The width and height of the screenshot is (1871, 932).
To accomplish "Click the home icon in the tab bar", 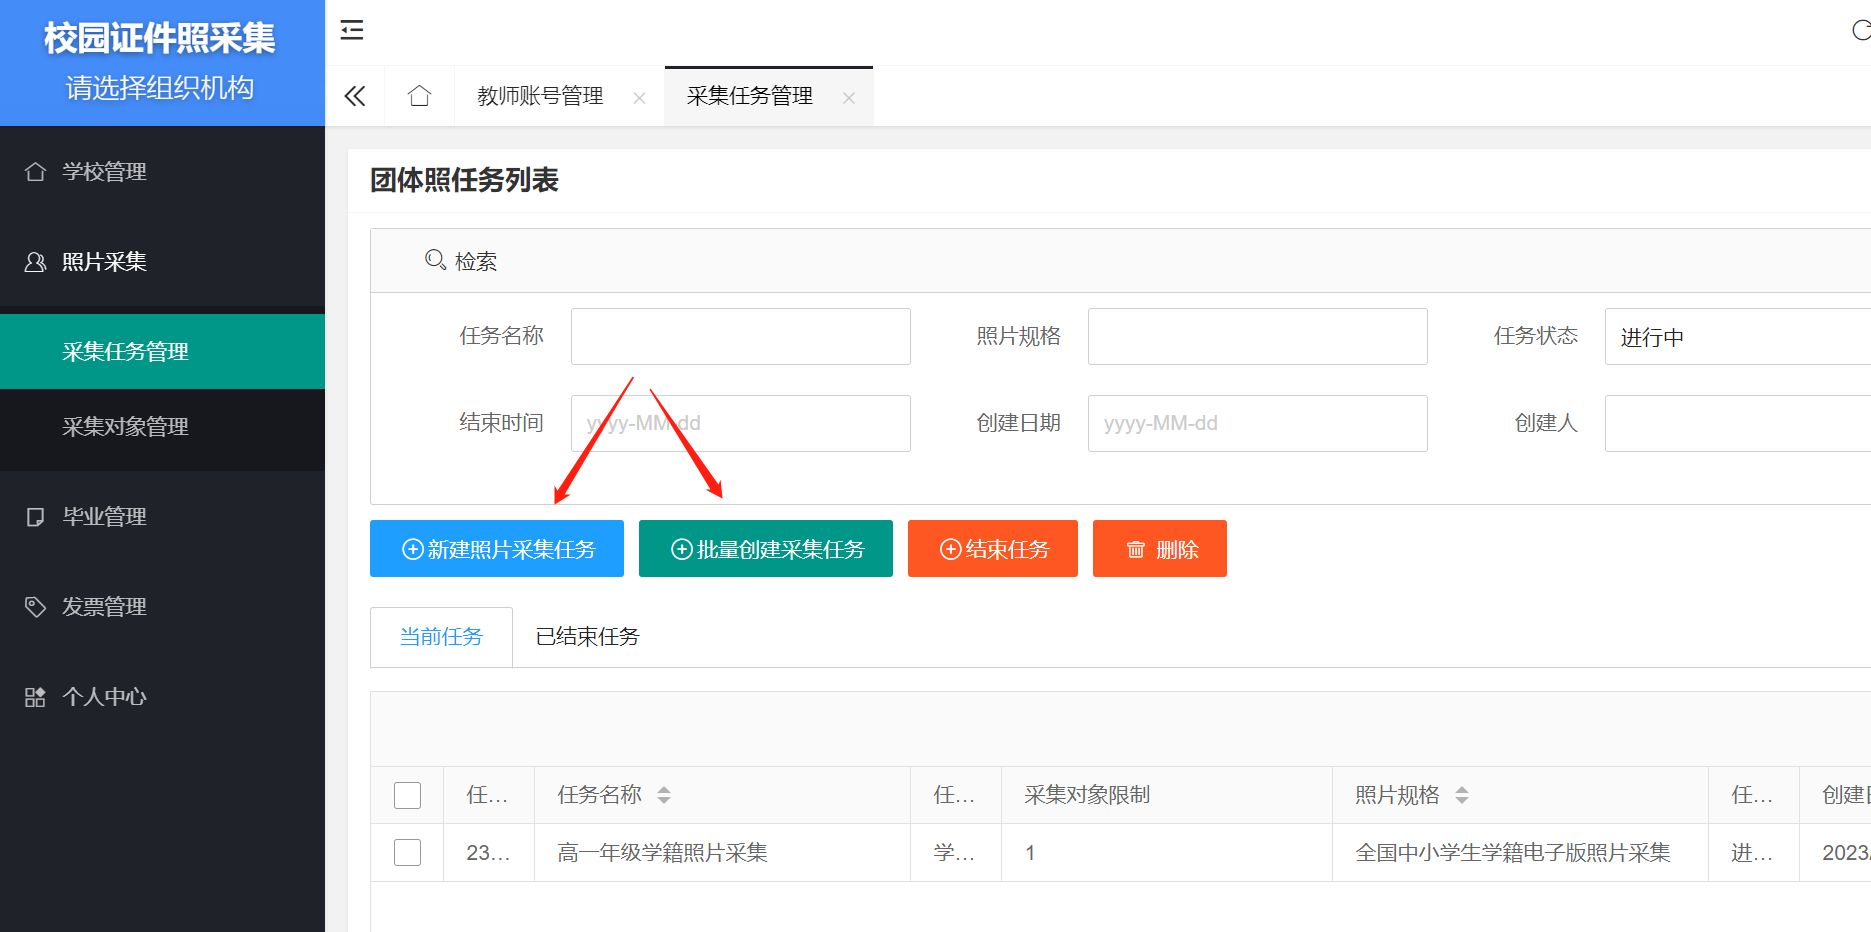I will (x=419, y=95).
